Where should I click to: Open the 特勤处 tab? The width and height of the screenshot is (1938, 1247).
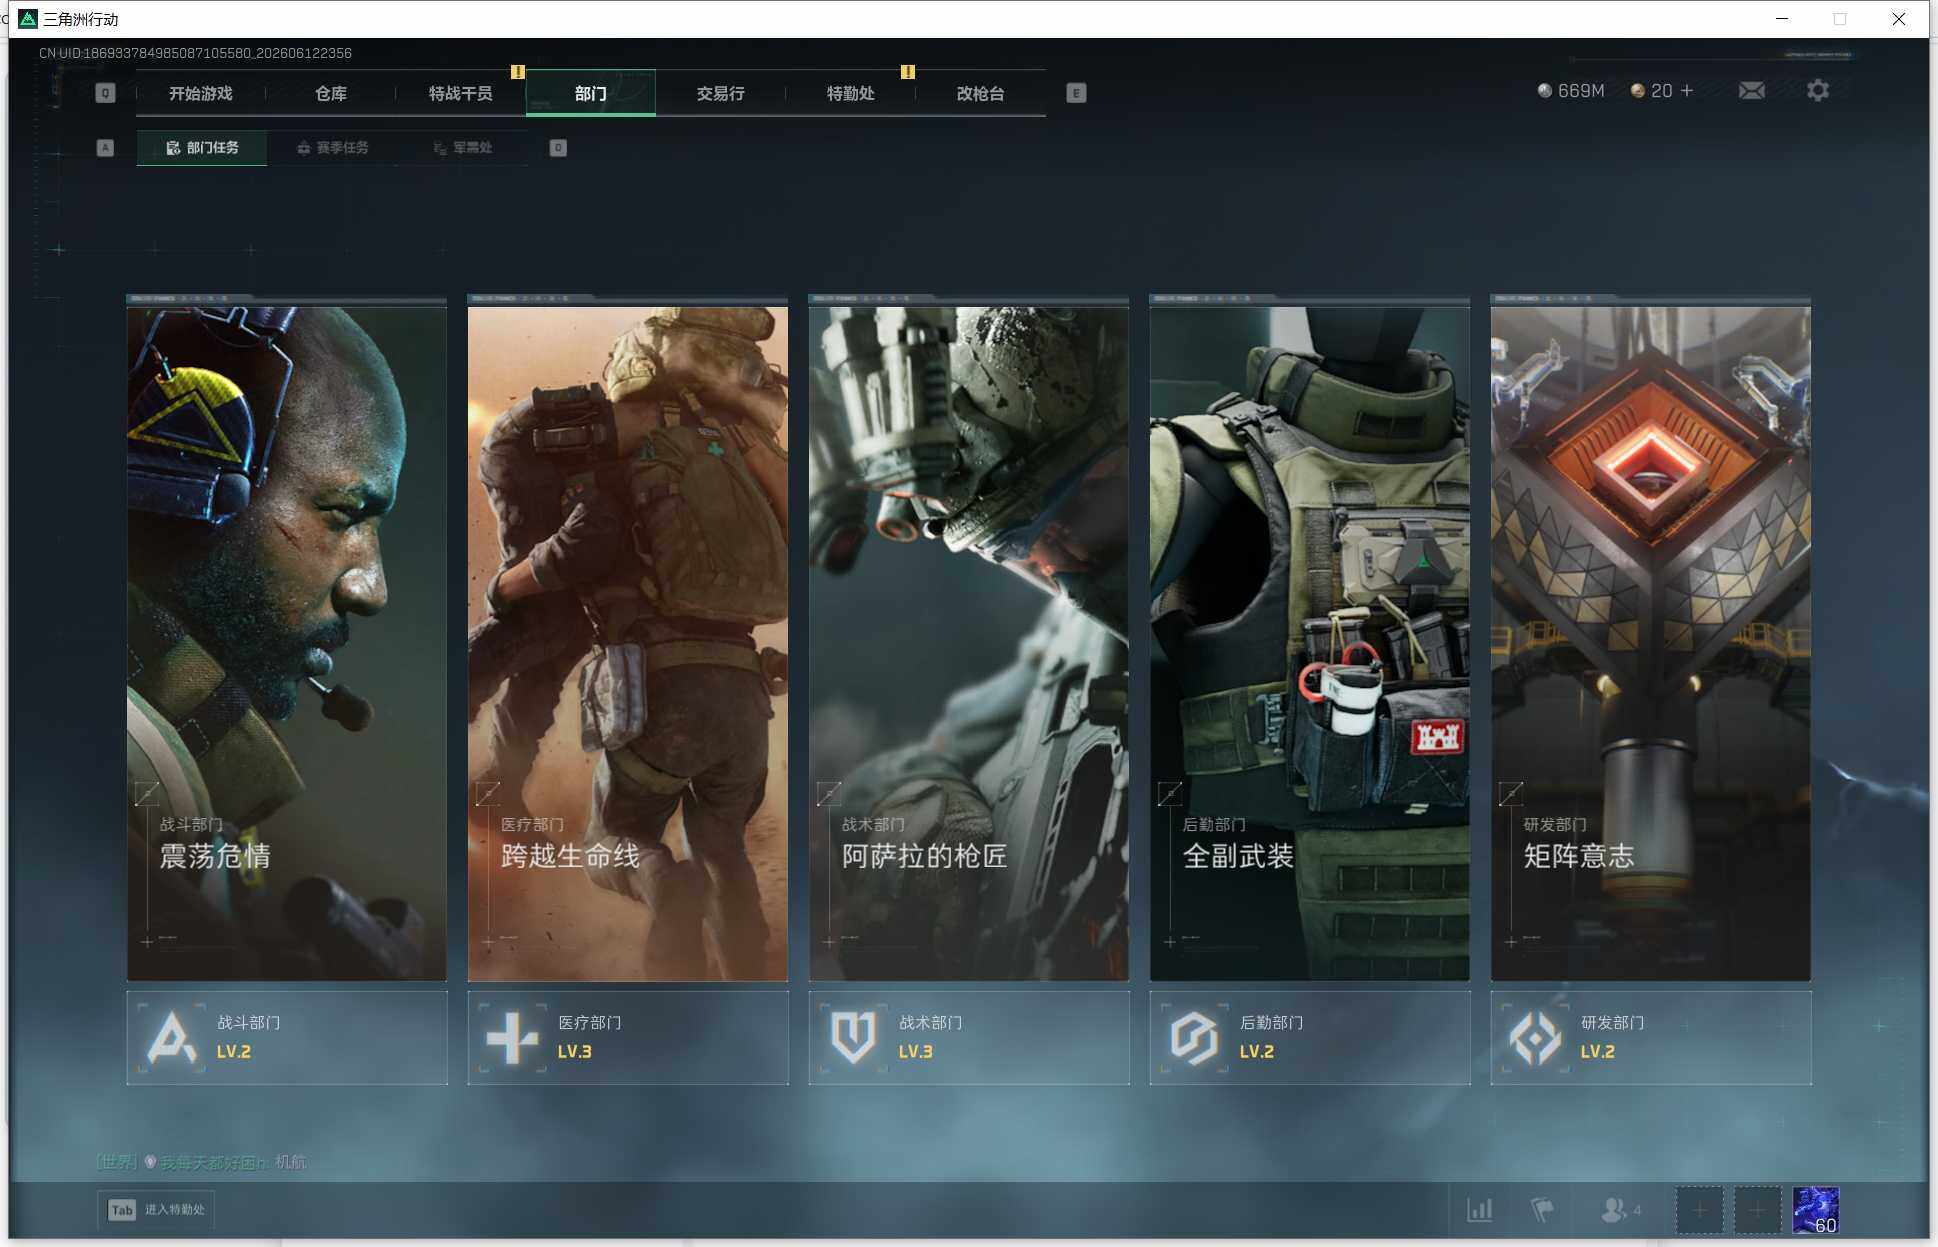(x=850, y=93)
